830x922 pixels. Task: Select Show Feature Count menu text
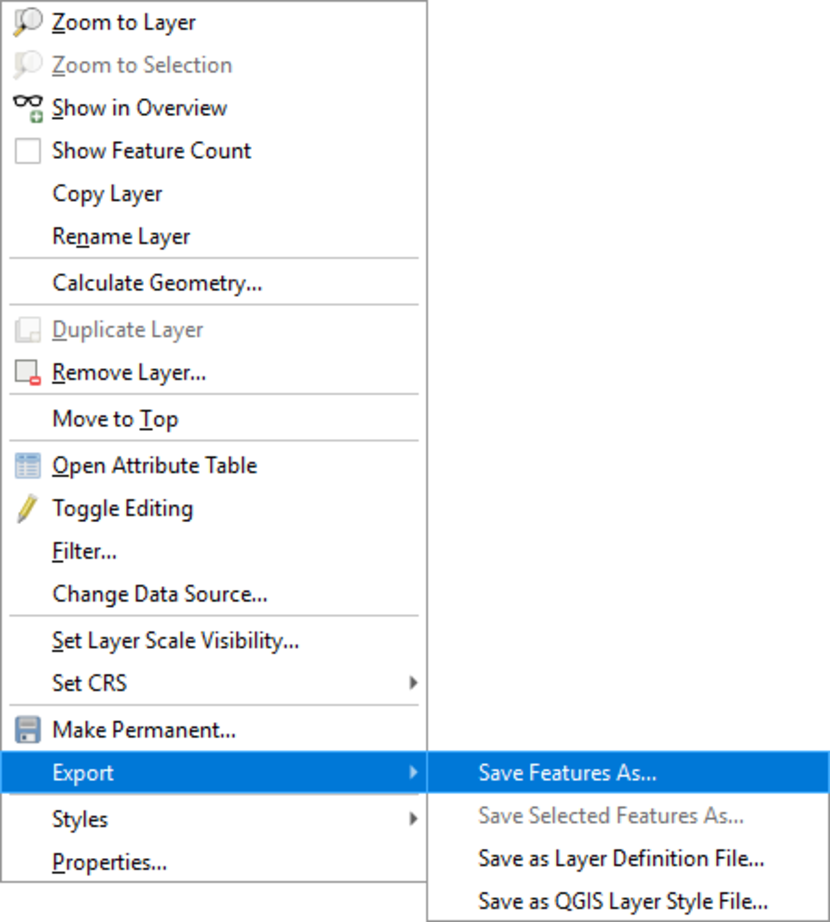click(152, 151)
